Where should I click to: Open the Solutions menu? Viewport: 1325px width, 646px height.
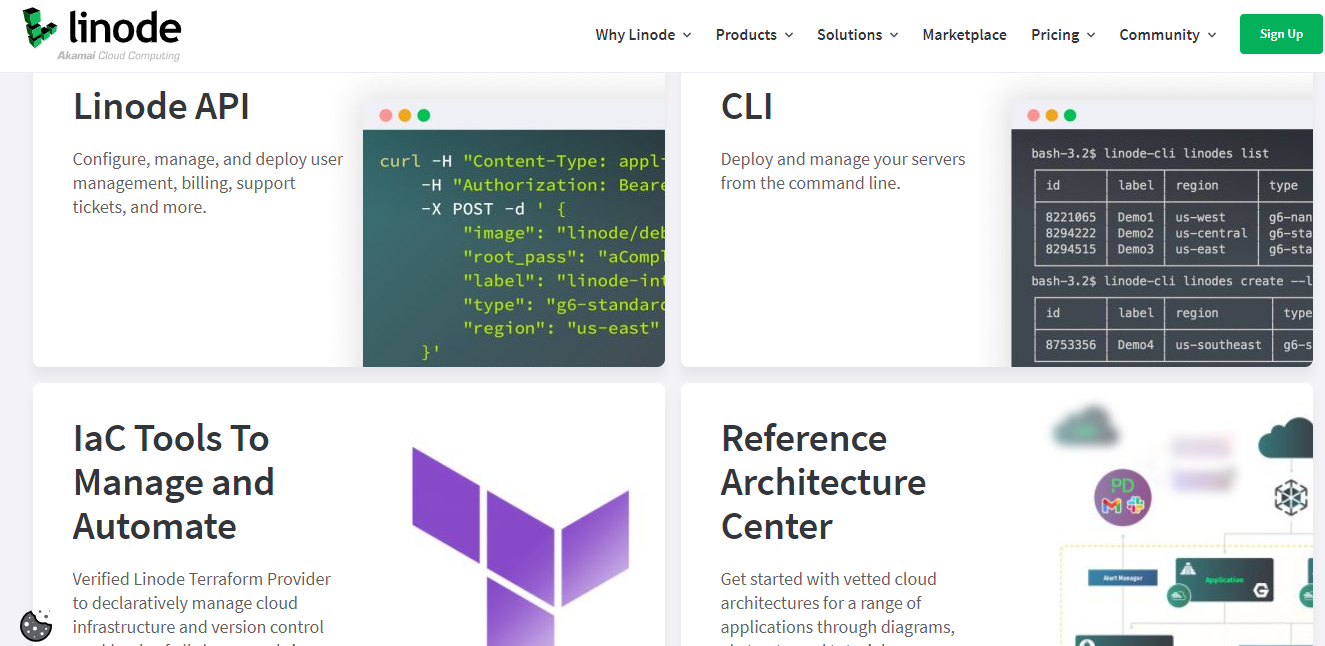(857, 35)
